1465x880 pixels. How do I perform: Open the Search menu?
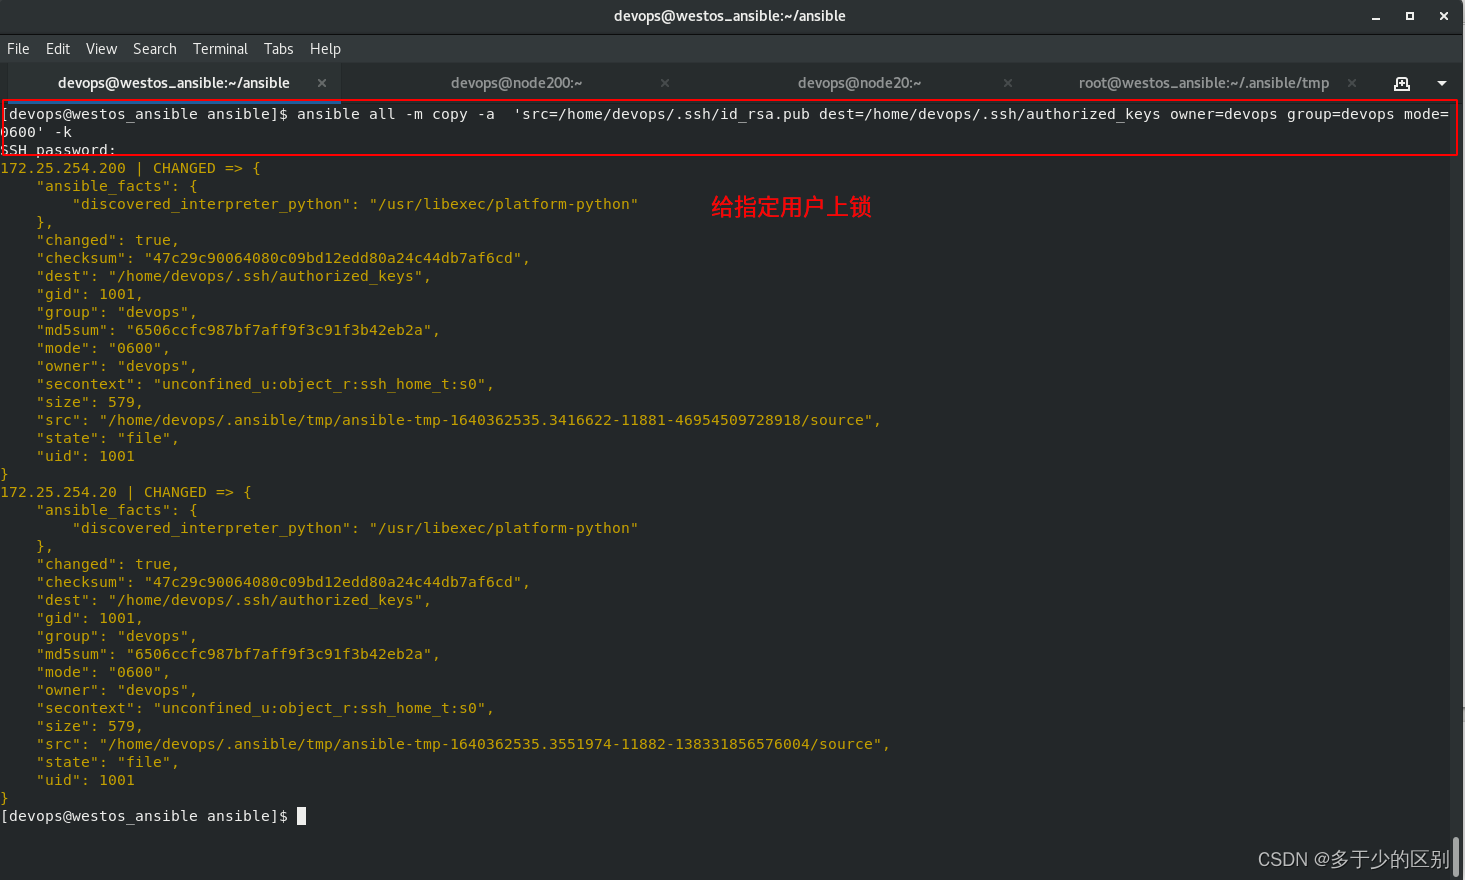coord(155,48)
